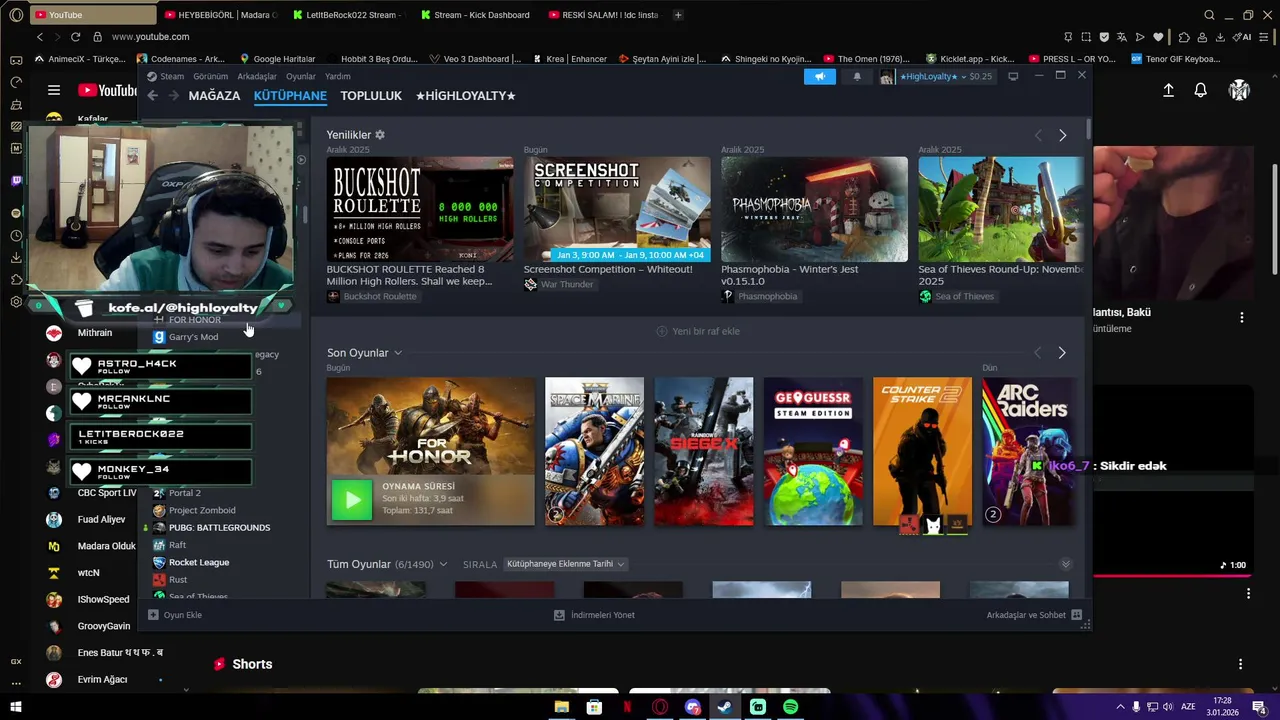This screenshot has width=1280, height=720.
Task: Open Opera GX logo menu
Action: (16, 15)
